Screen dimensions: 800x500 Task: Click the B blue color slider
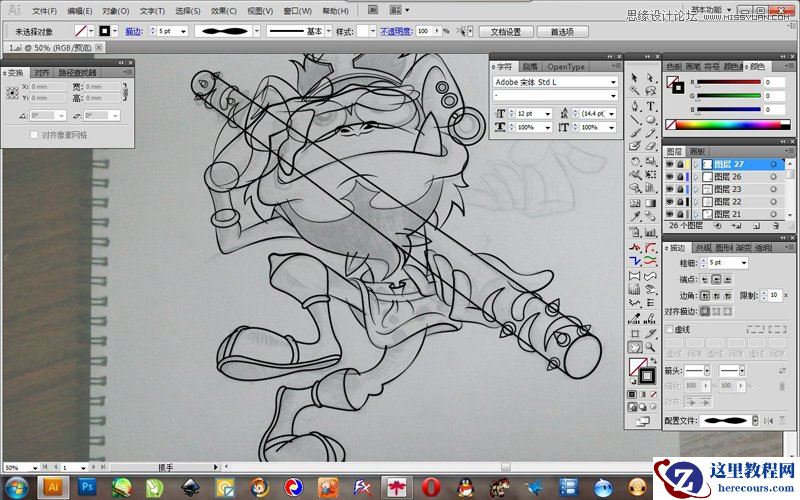729,109
